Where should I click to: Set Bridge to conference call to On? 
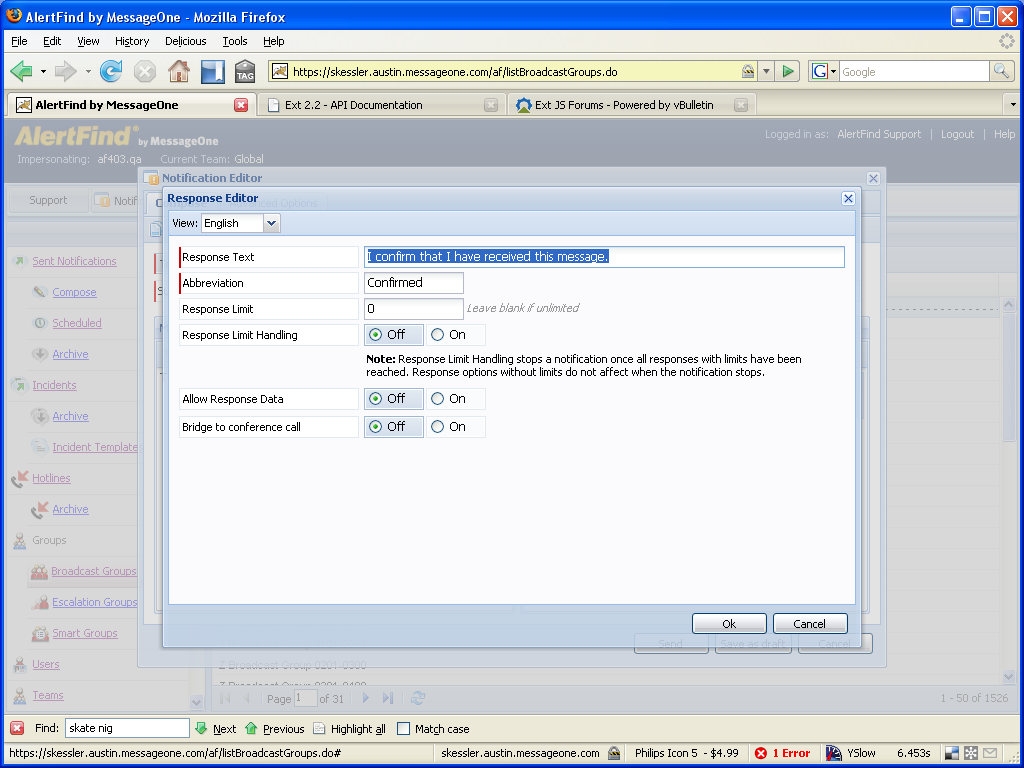tap(438, 426)
